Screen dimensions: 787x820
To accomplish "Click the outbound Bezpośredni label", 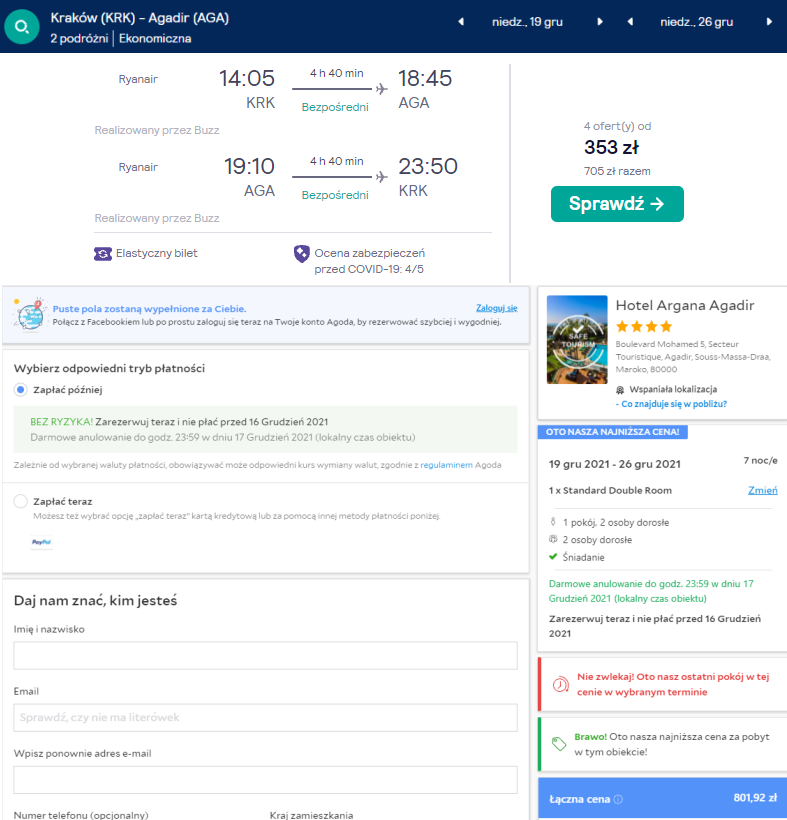I will coord(335,107).
